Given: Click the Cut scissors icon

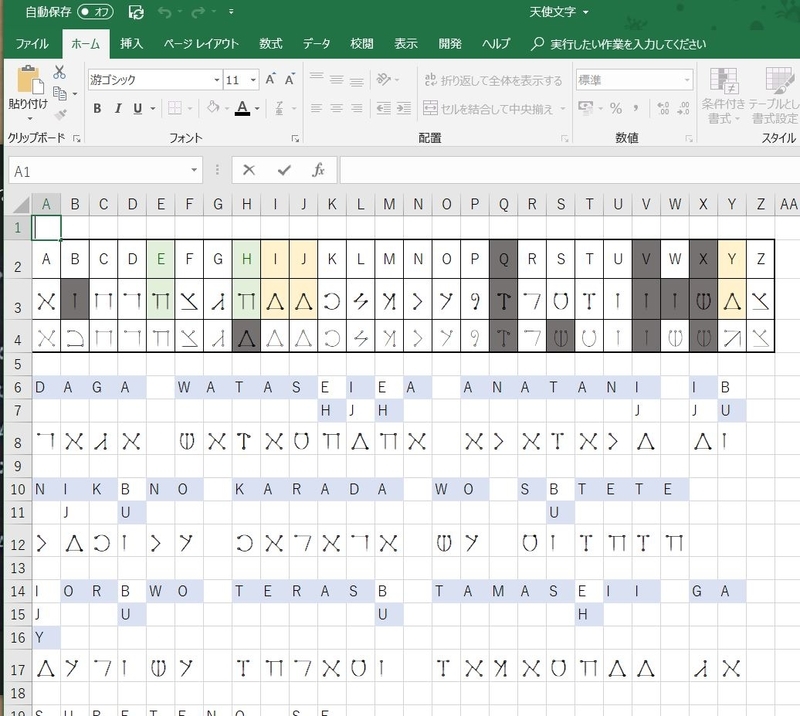Looking at the screenshot, I should point(59,72).
